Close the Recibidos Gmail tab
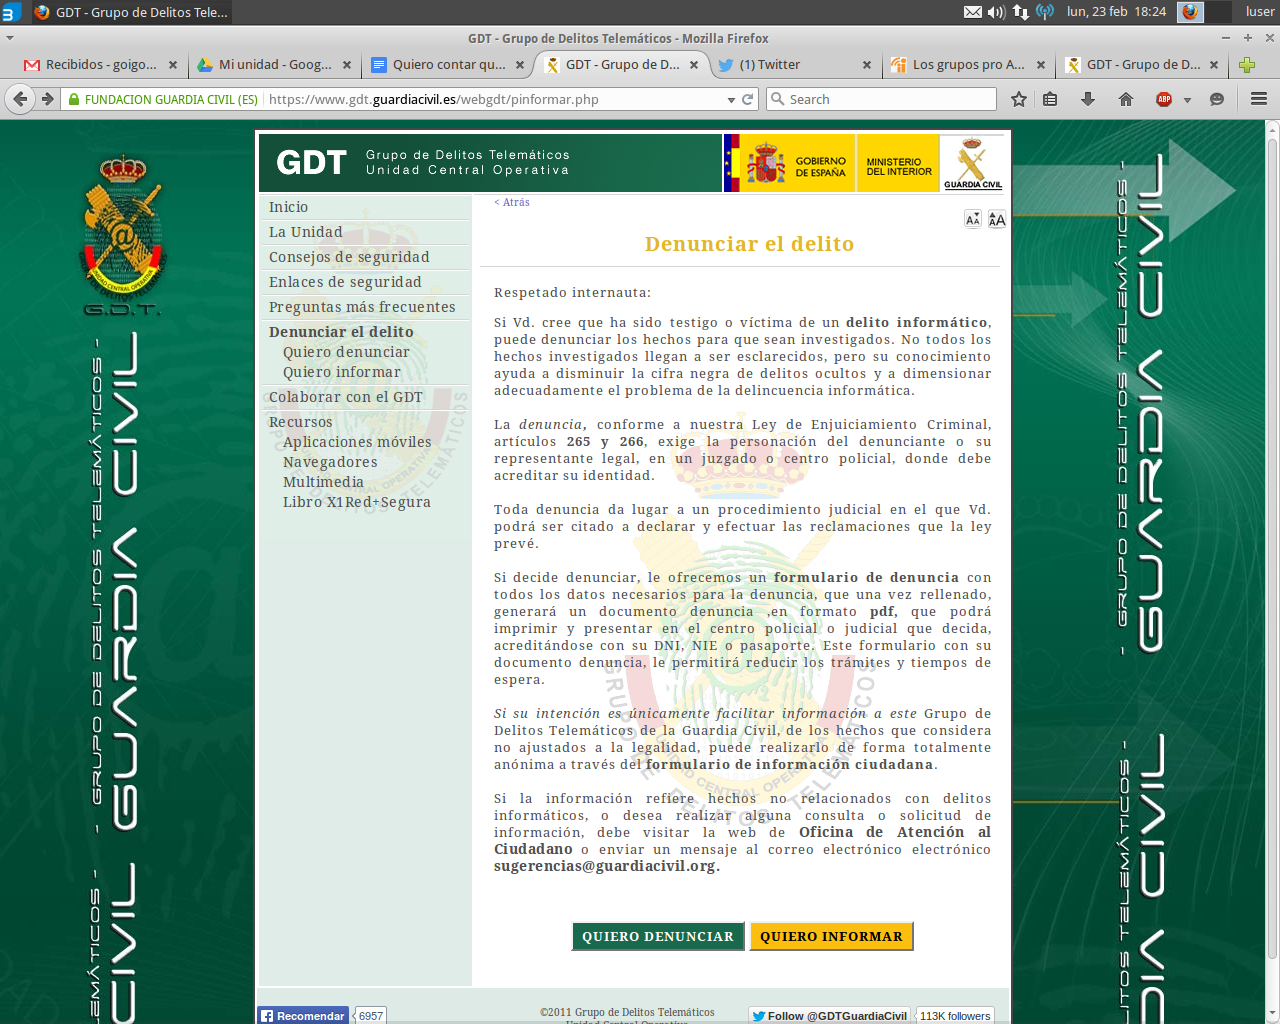This screenshot has height=1024, width=1280. click(x=173, y=65)
